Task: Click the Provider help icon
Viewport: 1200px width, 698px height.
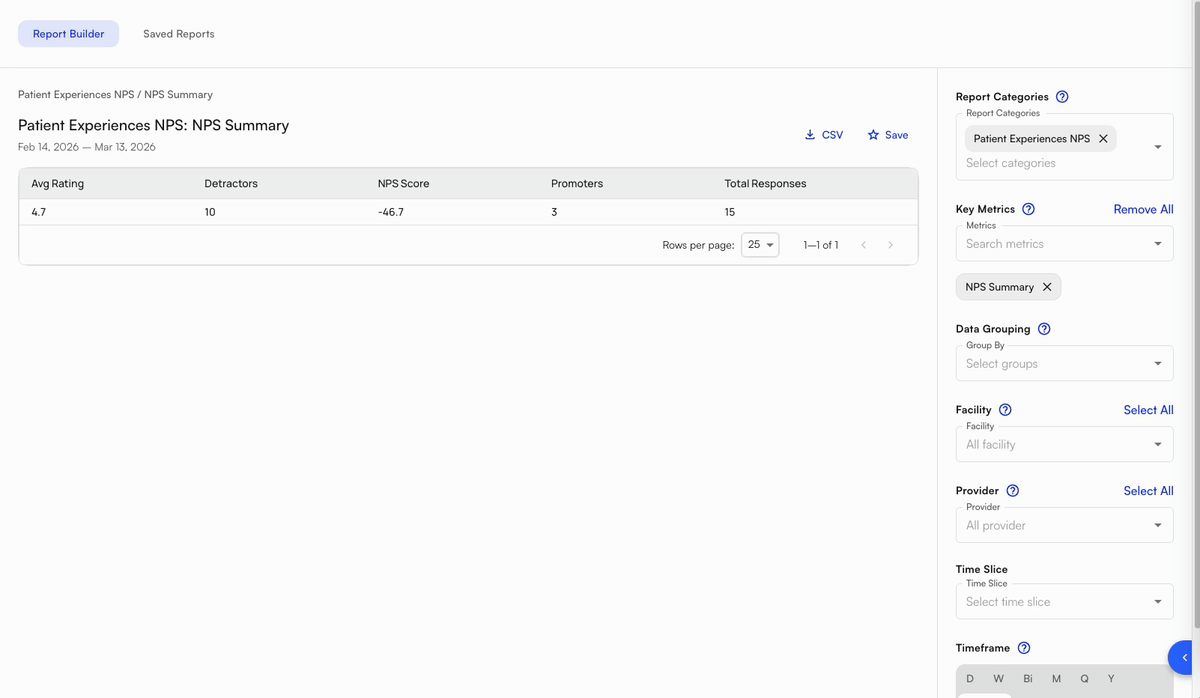Action: (1012, 490)
